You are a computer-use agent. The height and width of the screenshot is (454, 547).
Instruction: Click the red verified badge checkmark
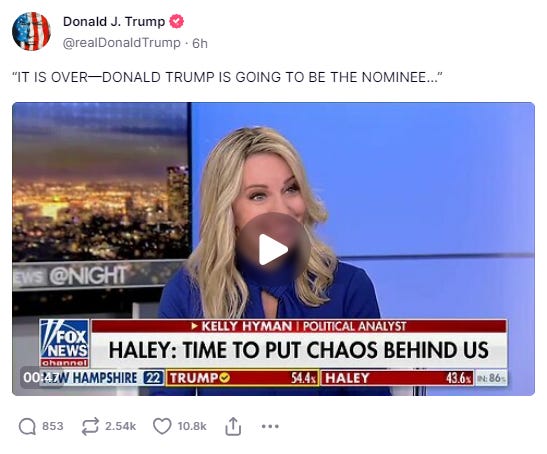coord(177,22)
